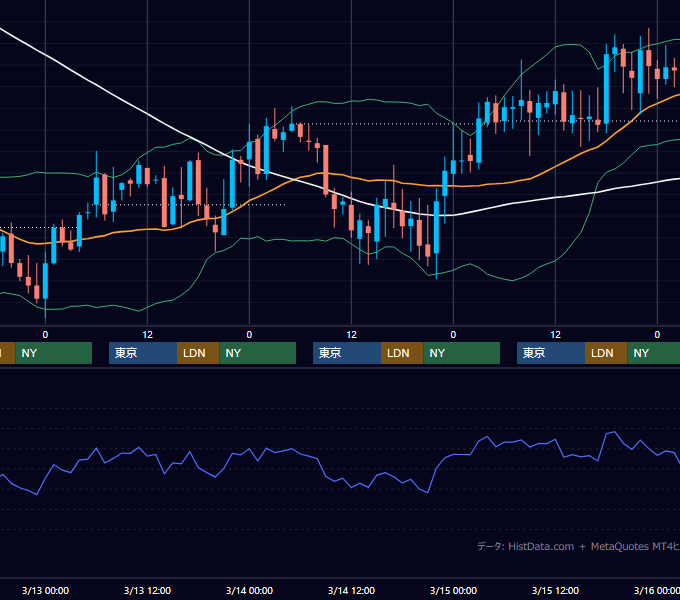Click hour label 0 above 3/15 00:00
680x600 pixels.
pos(453,335)
